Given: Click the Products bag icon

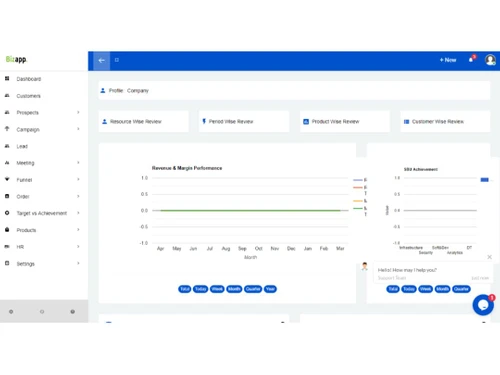Looking at the screenshot, I should pyautogui.click(x=7, y=230).
